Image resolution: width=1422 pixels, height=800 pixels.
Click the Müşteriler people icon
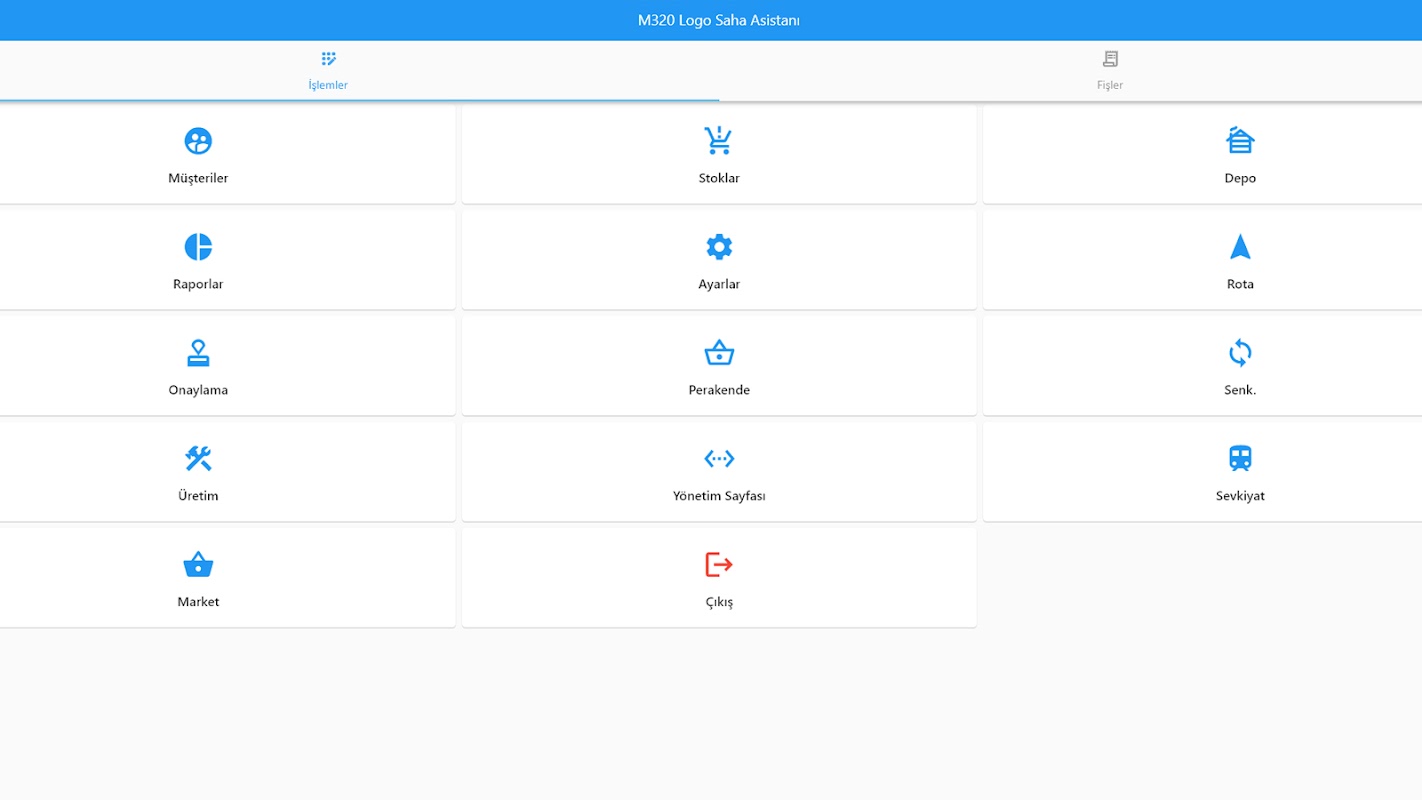(x=198, y=141)
